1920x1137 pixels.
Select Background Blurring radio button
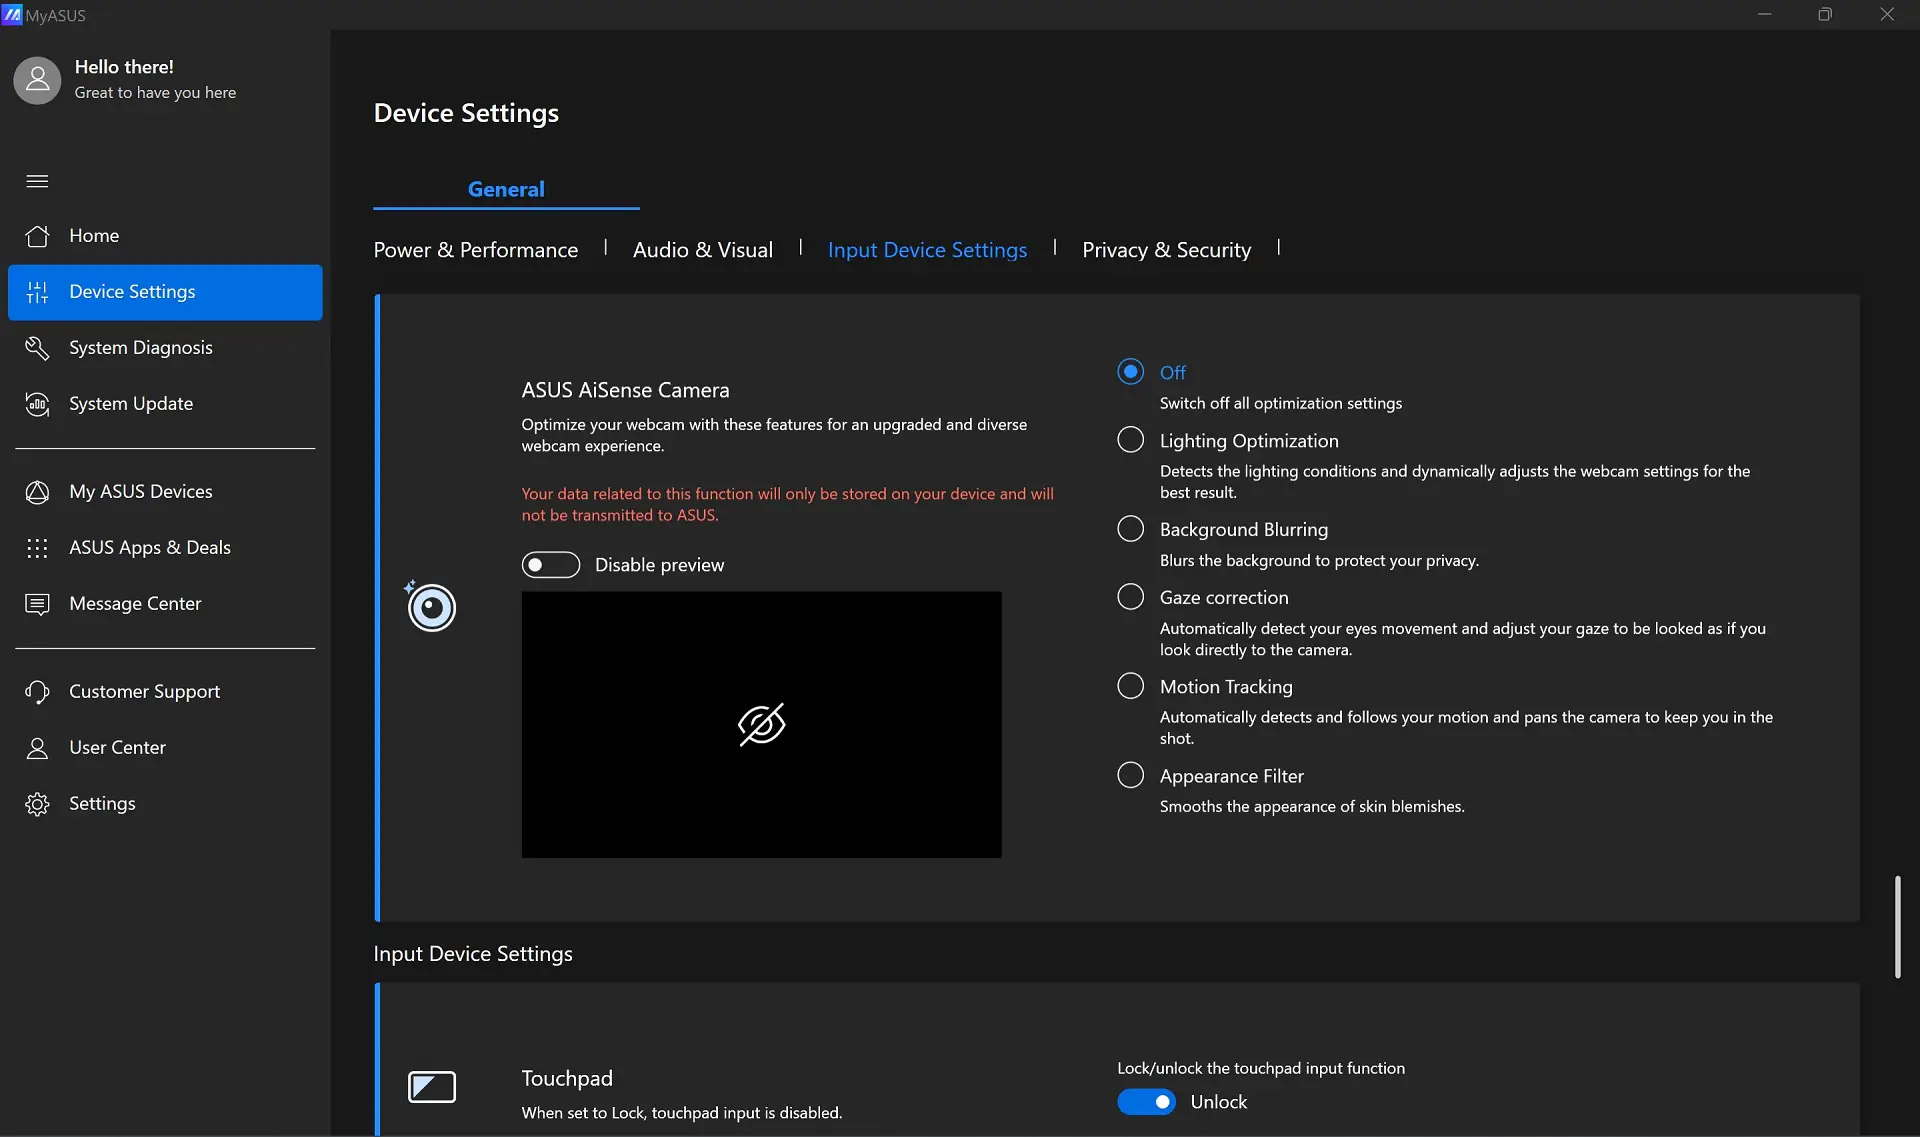coord(1130,529)
